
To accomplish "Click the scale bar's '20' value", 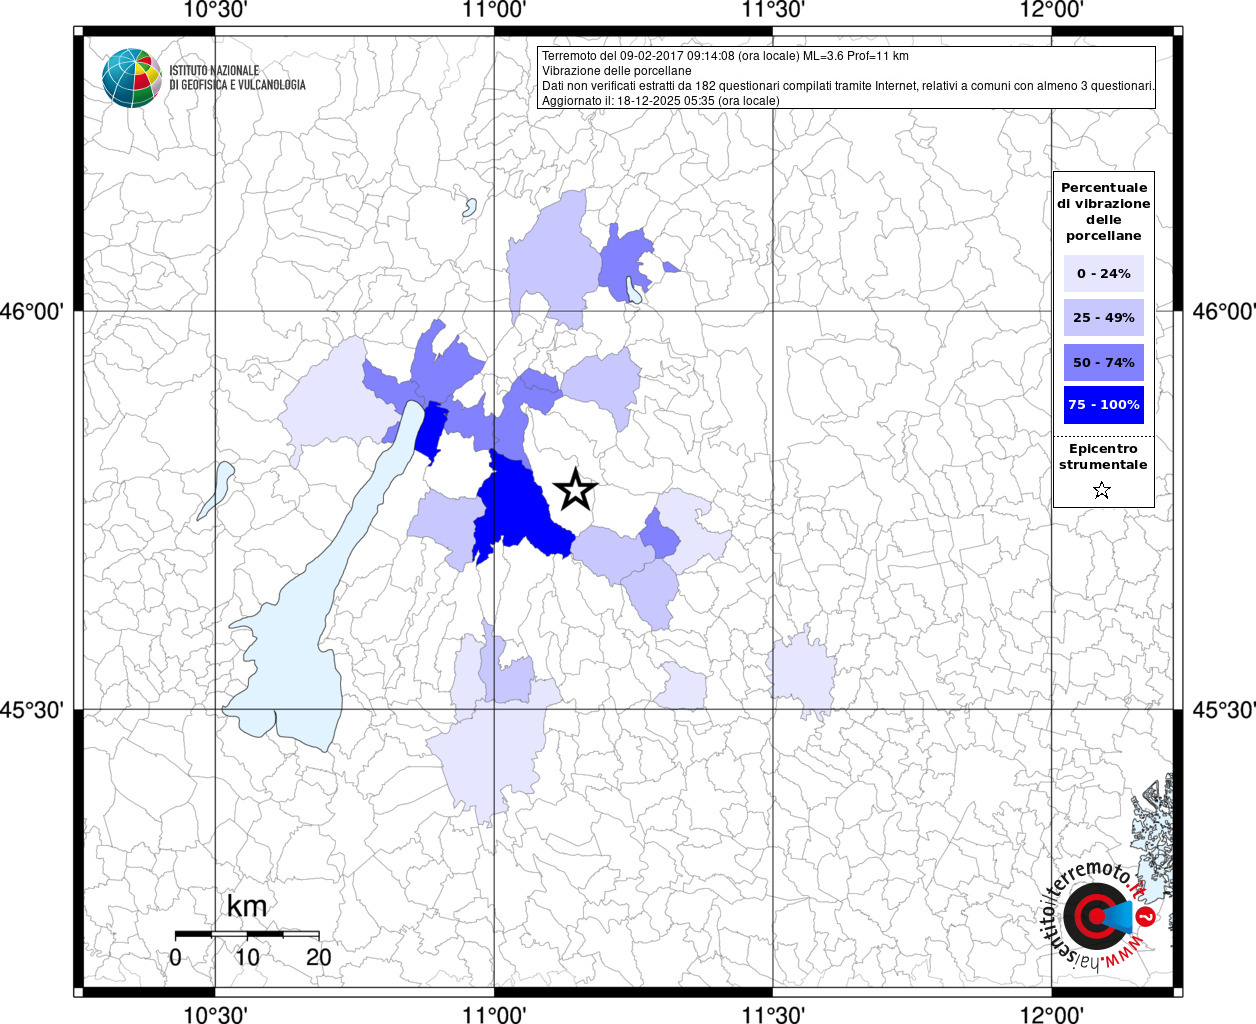I will pos(319,957).
